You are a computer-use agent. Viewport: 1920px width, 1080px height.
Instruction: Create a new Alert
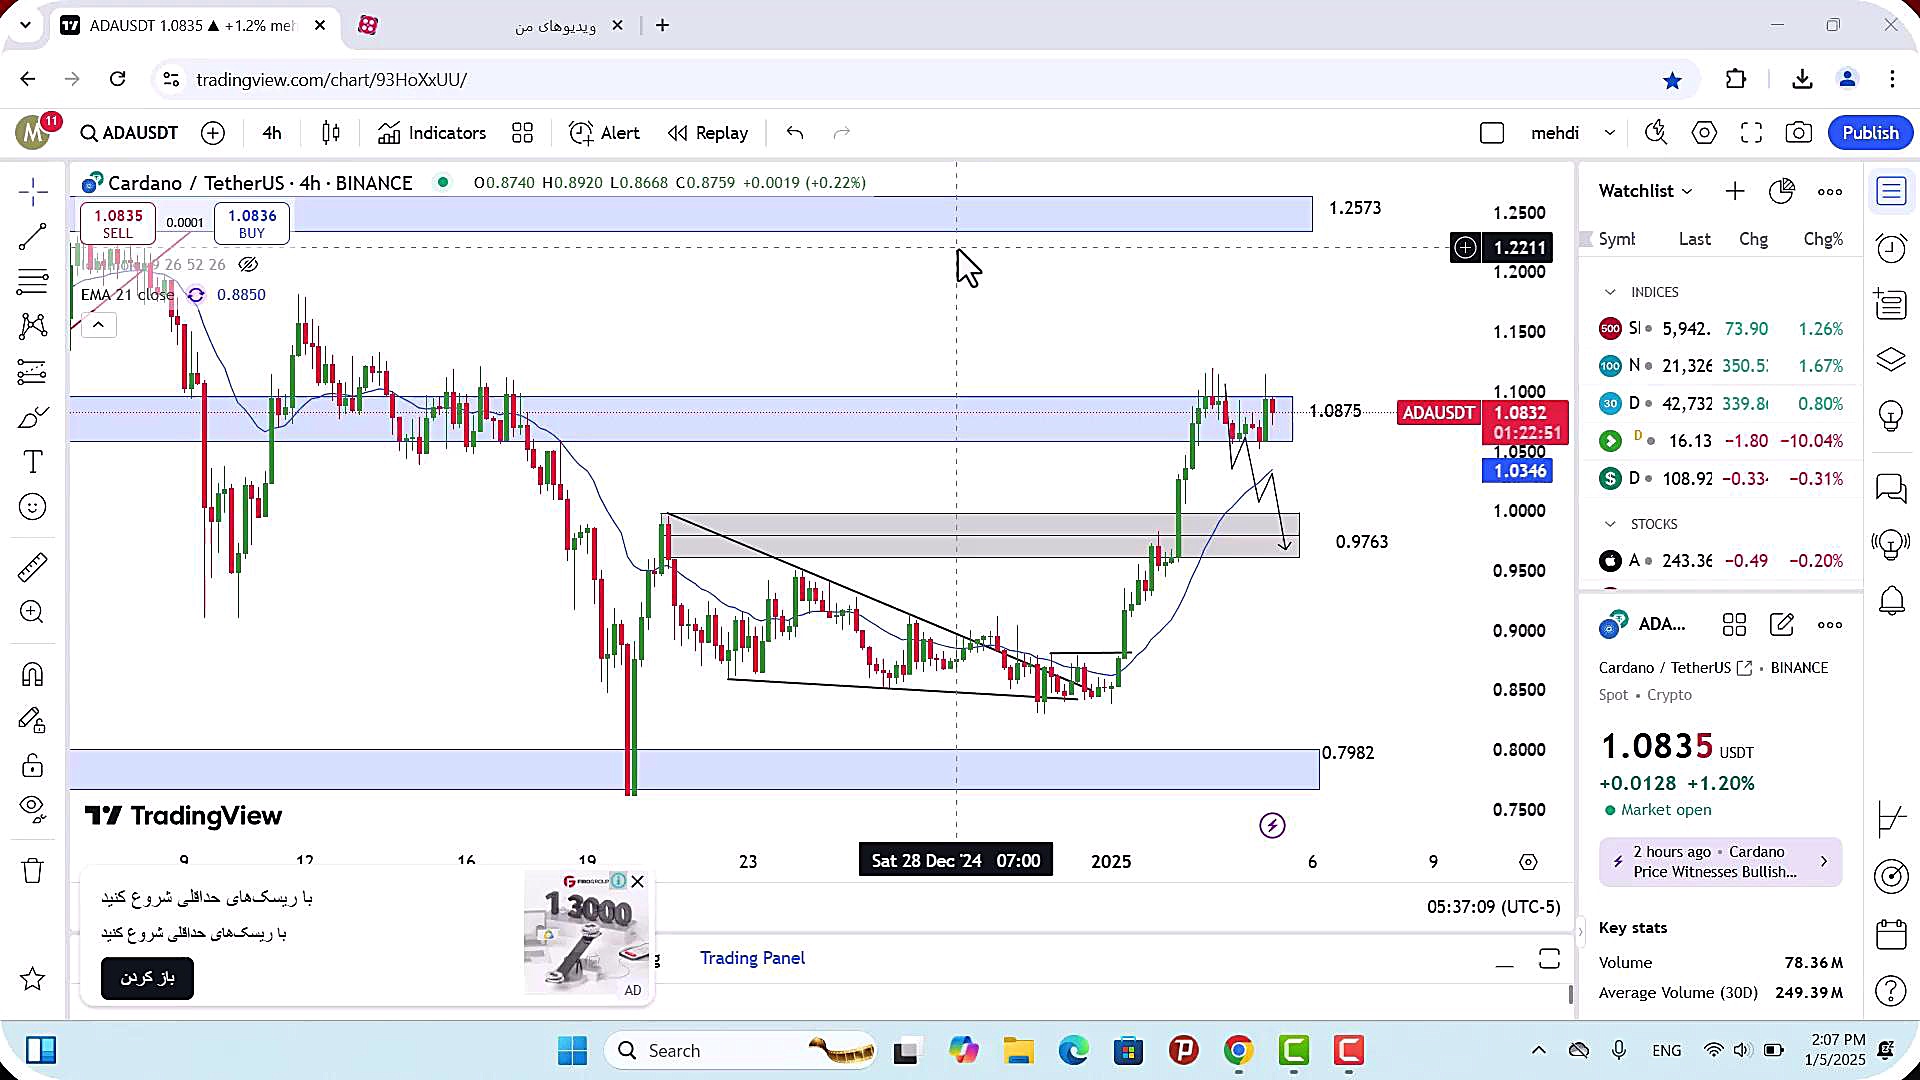tap(604, 133)
